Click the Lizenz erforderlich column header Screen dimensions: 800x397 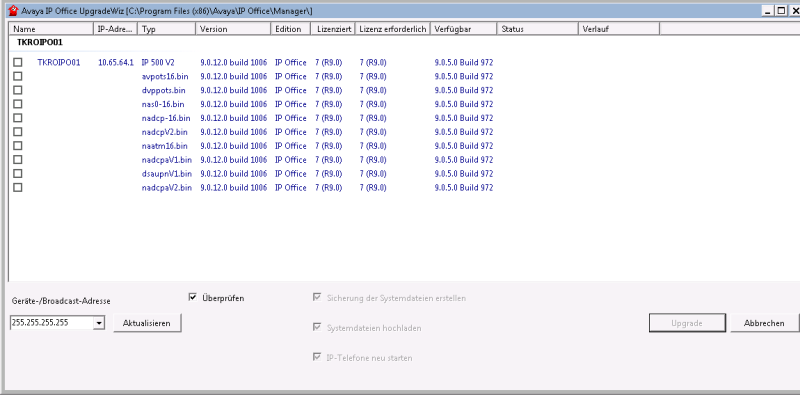click(x=392, y=29)
